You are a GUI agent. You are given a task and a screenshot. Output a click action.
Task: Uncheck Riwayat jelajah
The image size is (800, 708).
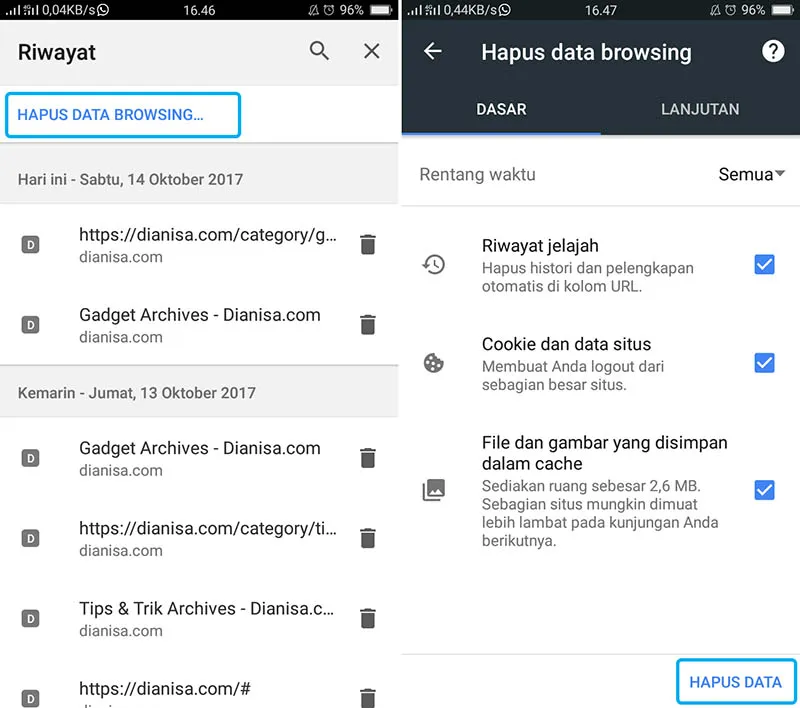[x=764, y=265]
